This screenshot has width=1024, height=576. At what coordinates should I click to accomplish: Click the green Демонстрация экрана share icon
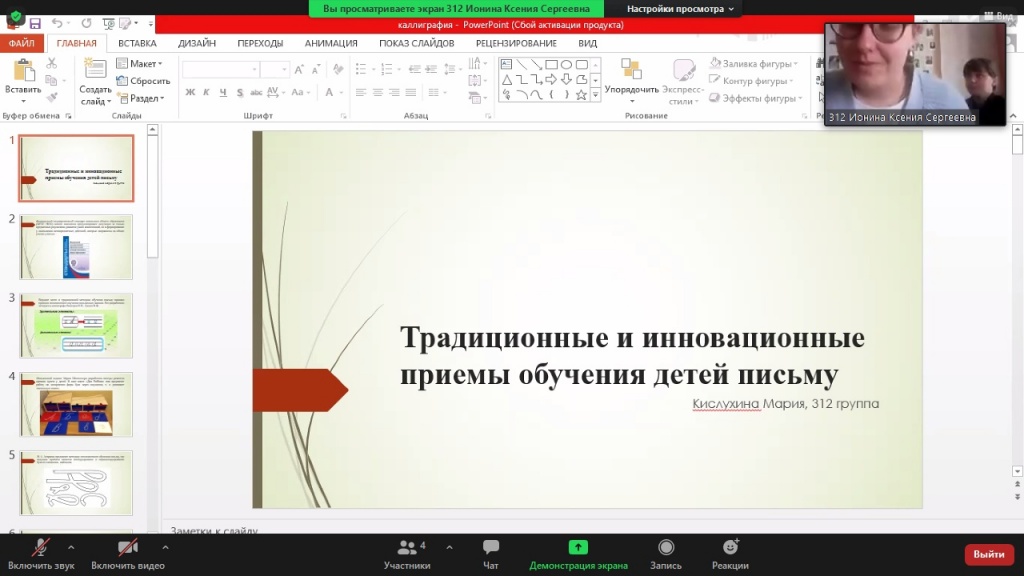tap(578, 547)
